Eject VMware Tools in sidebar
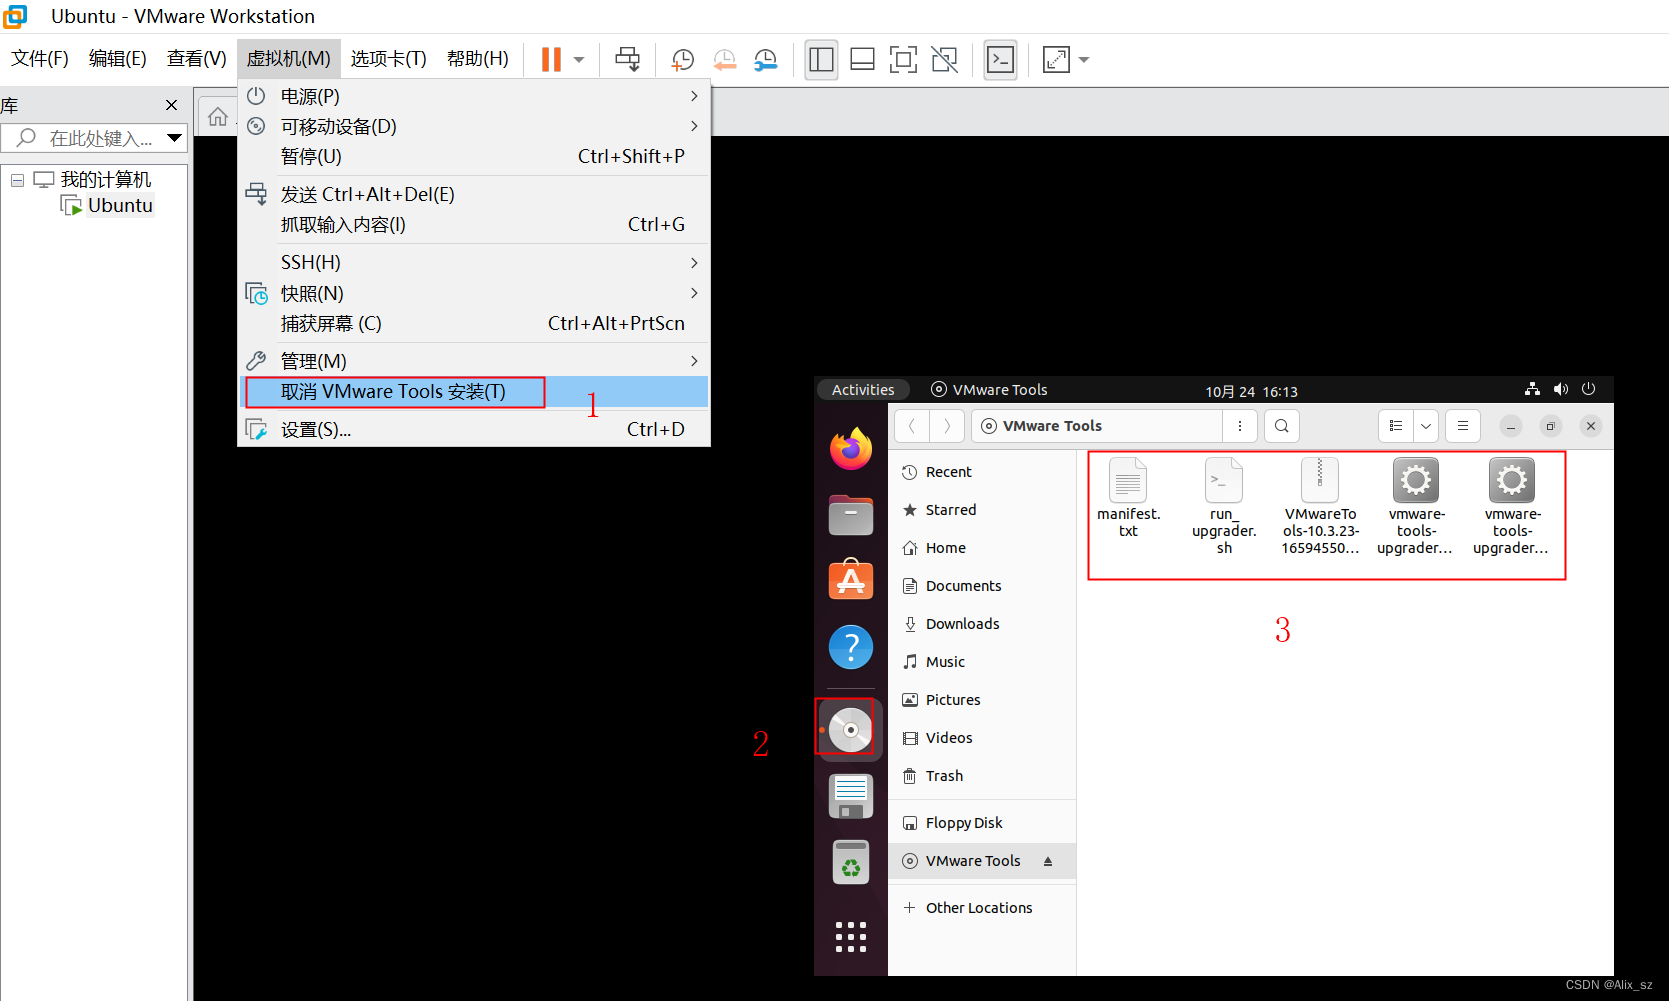1669x1001 pixels. pyautogui.click(x=1048, y=861)
